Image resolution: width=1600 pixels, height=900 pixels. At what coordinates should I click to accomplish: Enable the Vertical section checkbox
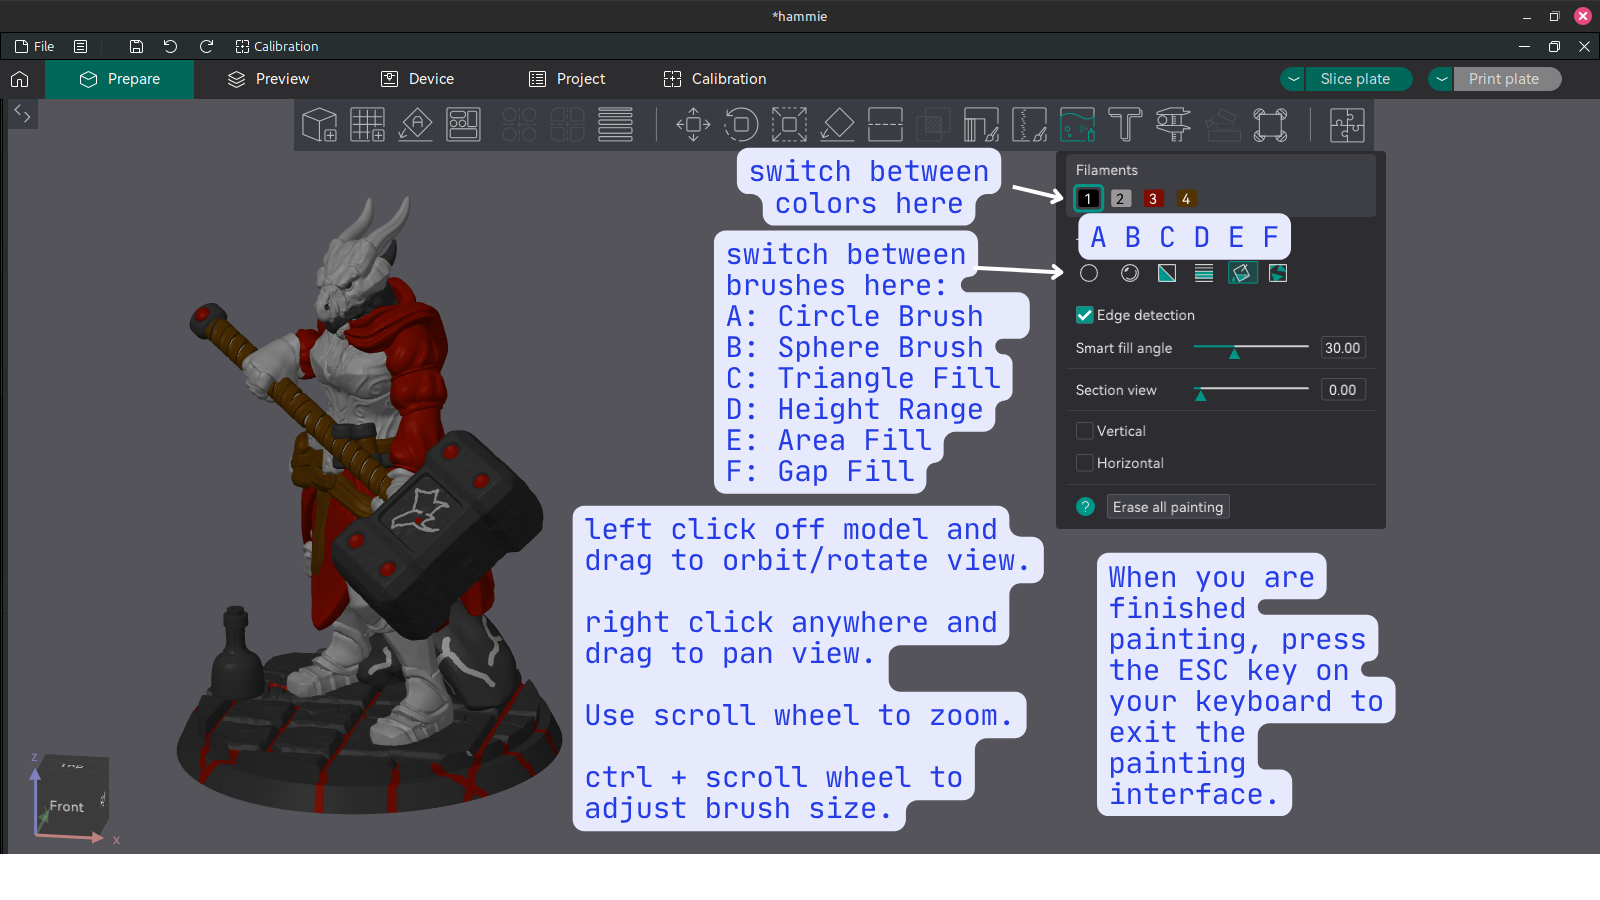click(1084, 430)
